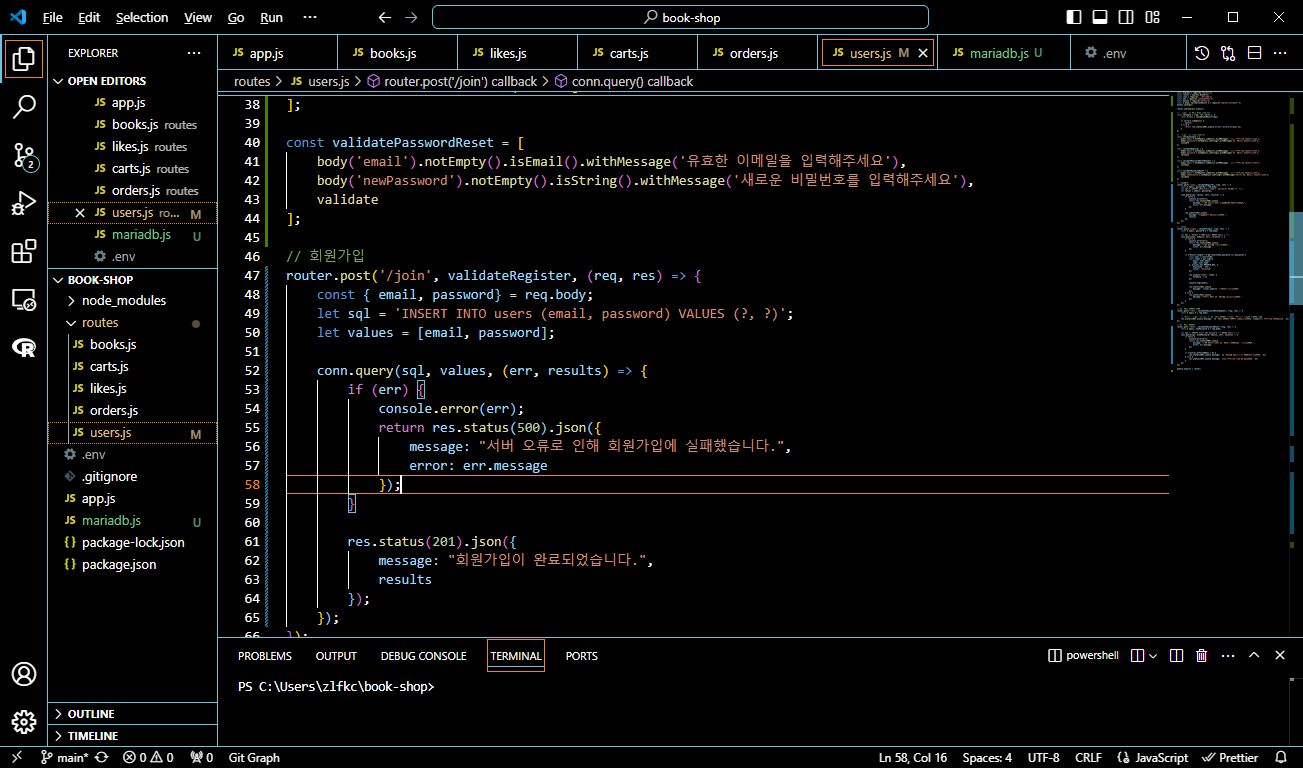Open changes compare icon in editor toolbar
Viewport: 1303px width, 768px height.
coord(1228,53)
